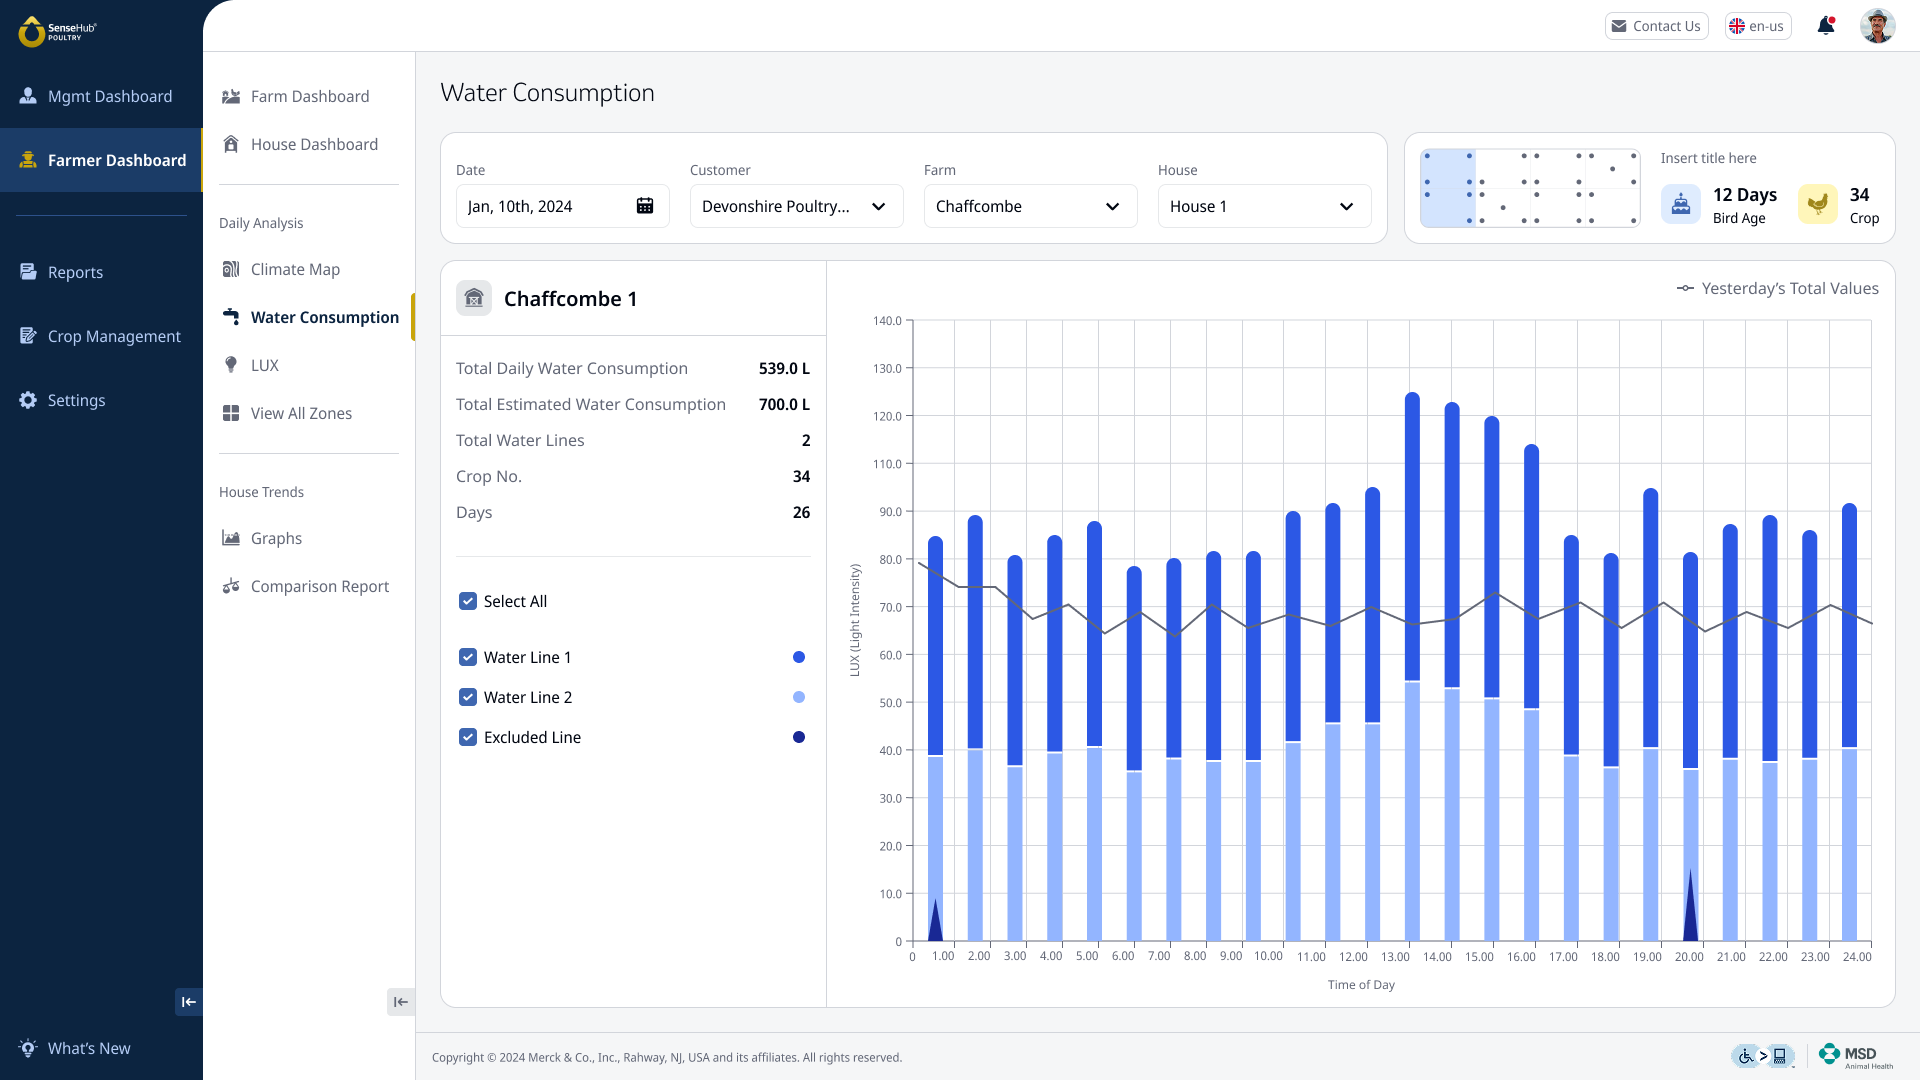
Task: Change language with en-us button
Action: [1757, 26]
